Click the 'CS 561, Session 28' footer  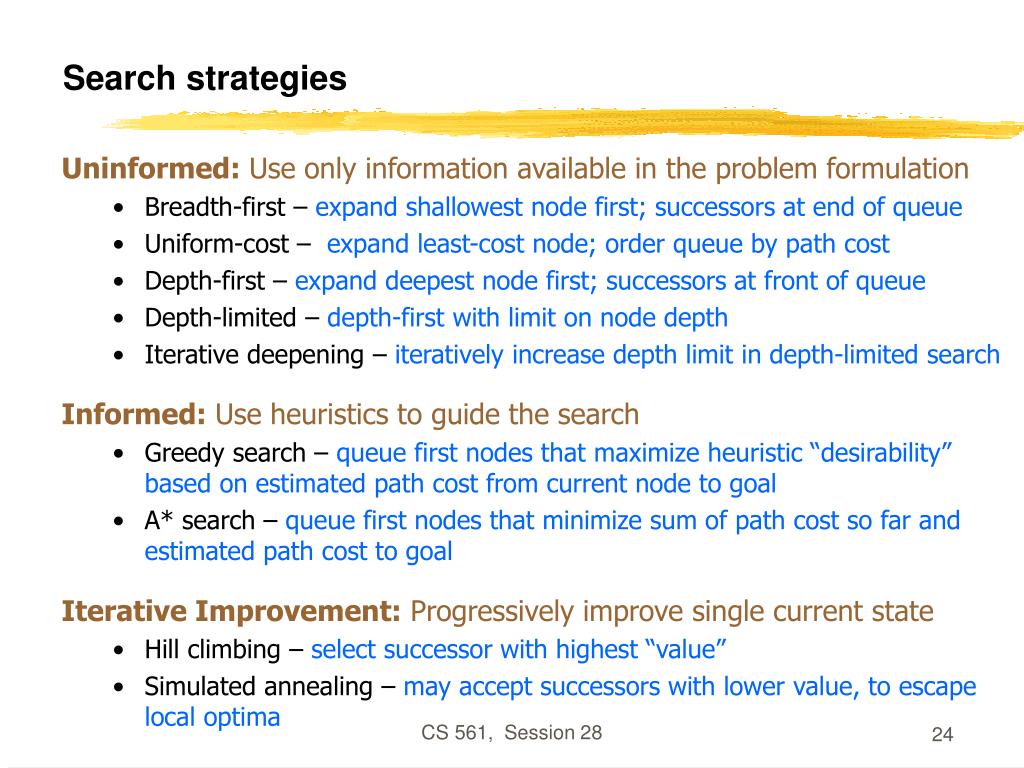tap(511, 733)
